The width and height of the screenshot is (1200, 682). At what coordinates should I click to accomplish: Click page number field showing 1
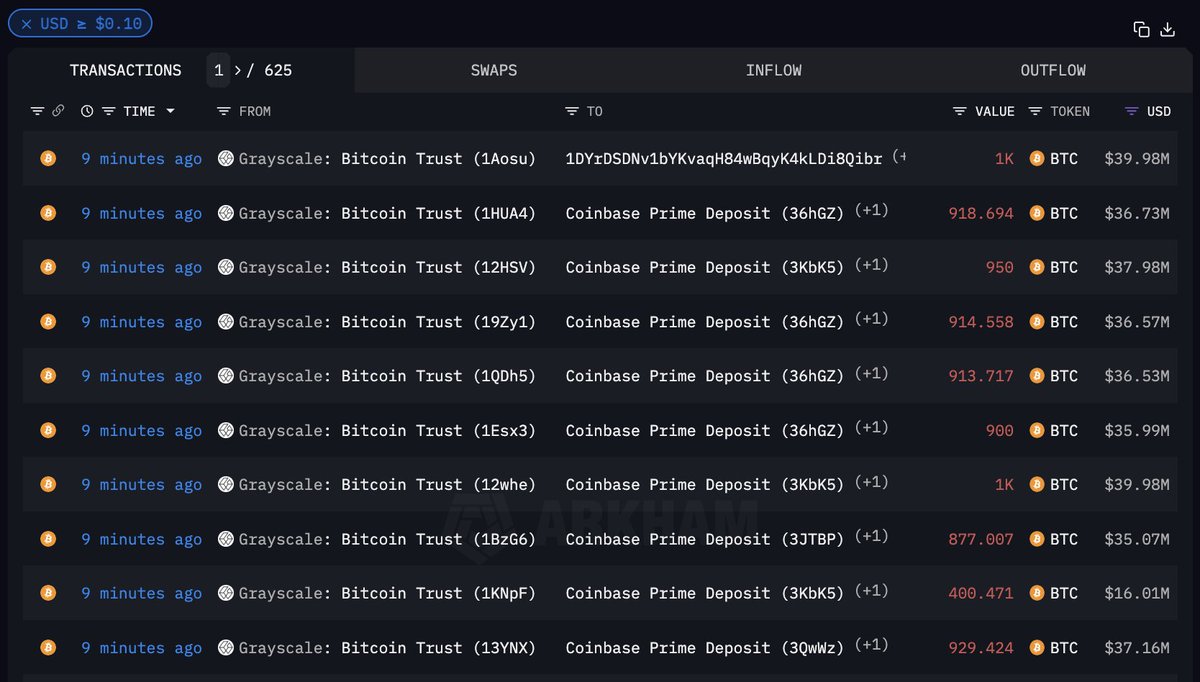point(218,70)
